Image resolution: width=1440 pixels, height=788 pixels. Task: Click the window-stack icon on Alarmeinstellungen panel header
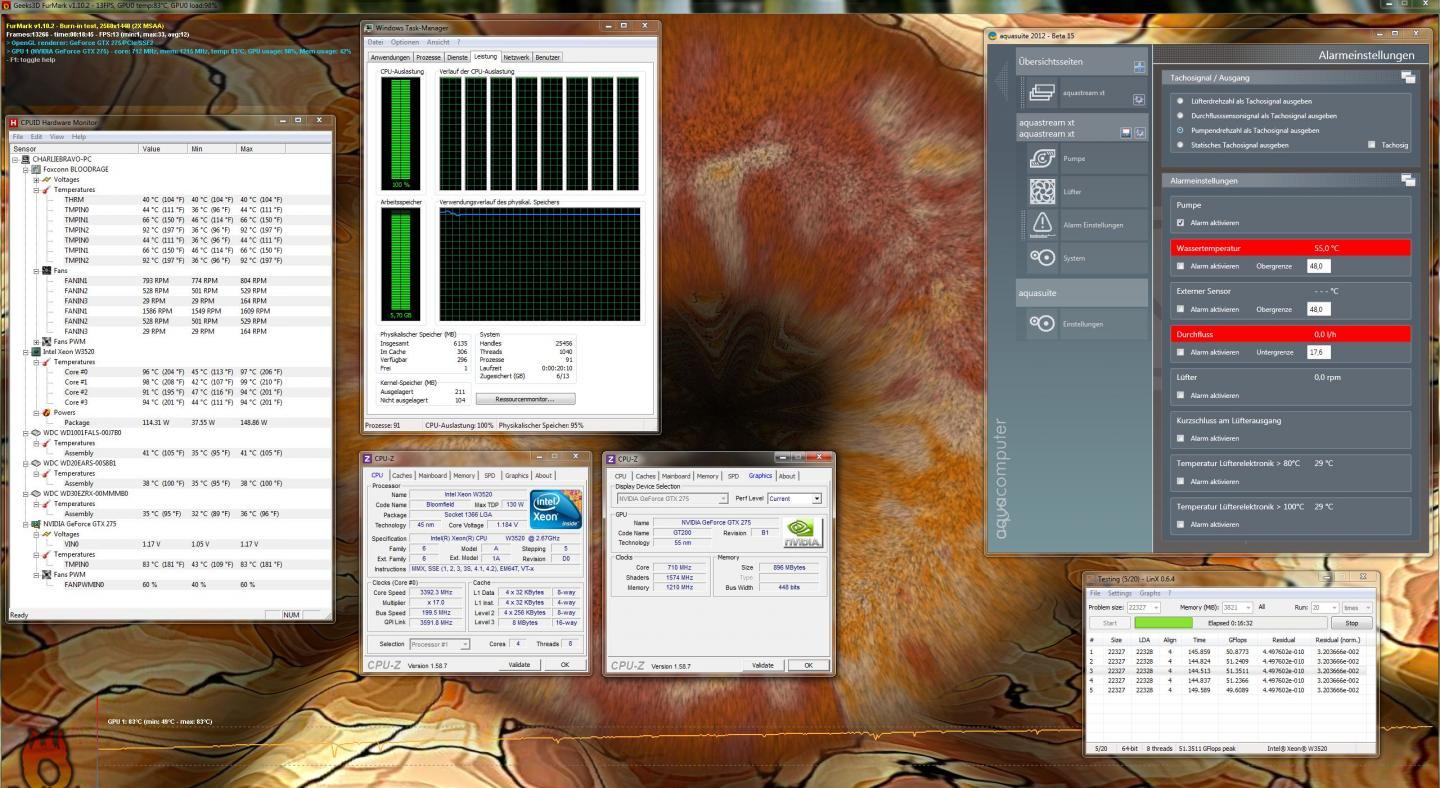pos(1408,180)
